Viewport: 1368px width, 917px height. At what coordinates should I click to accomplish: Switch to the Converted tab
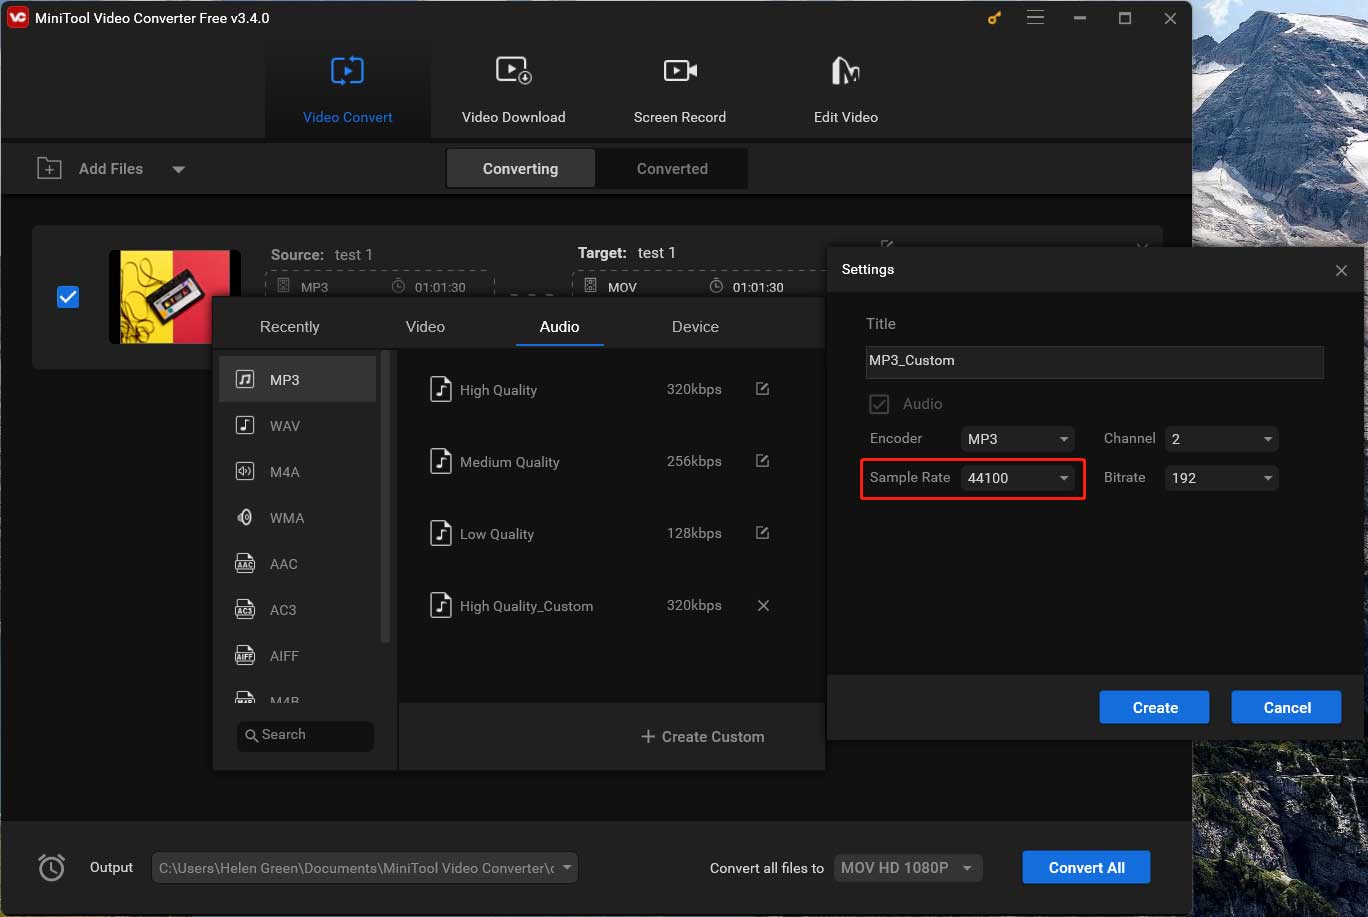pyautogui.click(x=672, y=168)
